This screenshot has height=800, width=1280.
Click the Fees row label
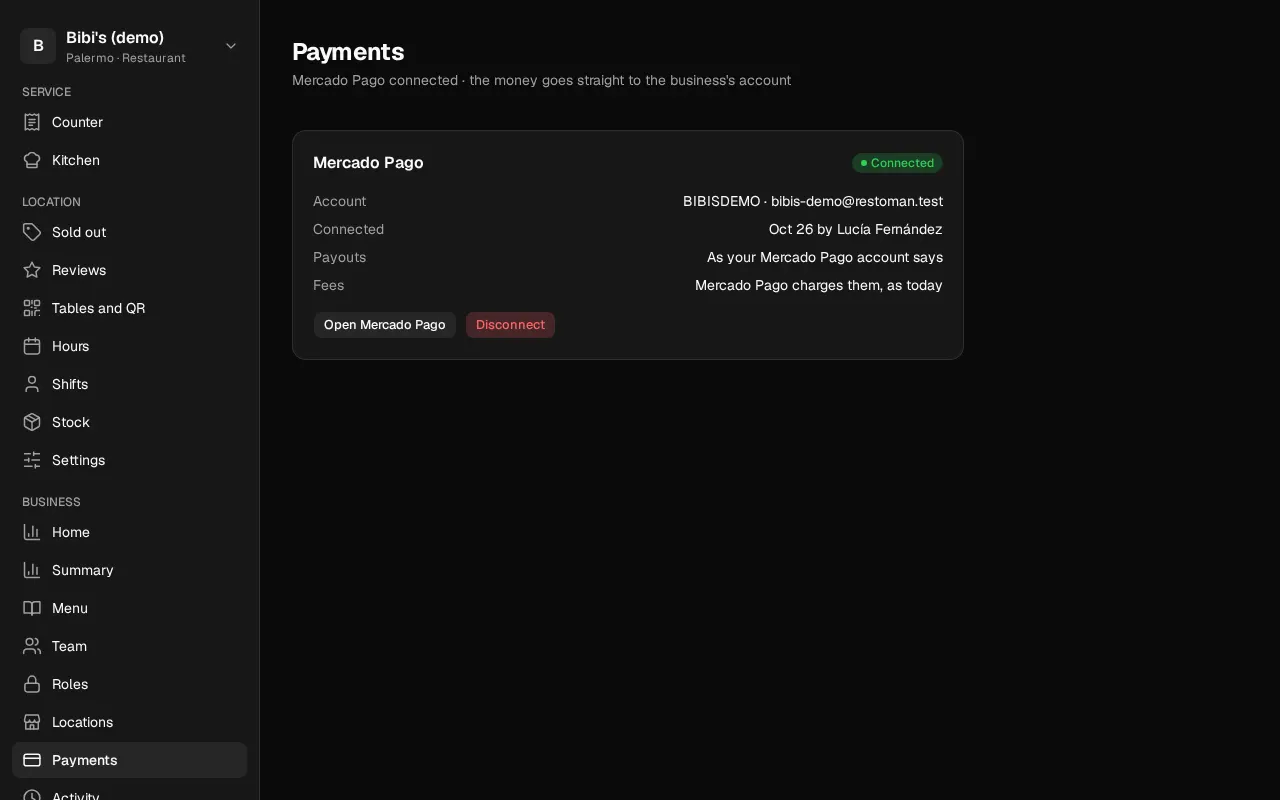point(329,285)
